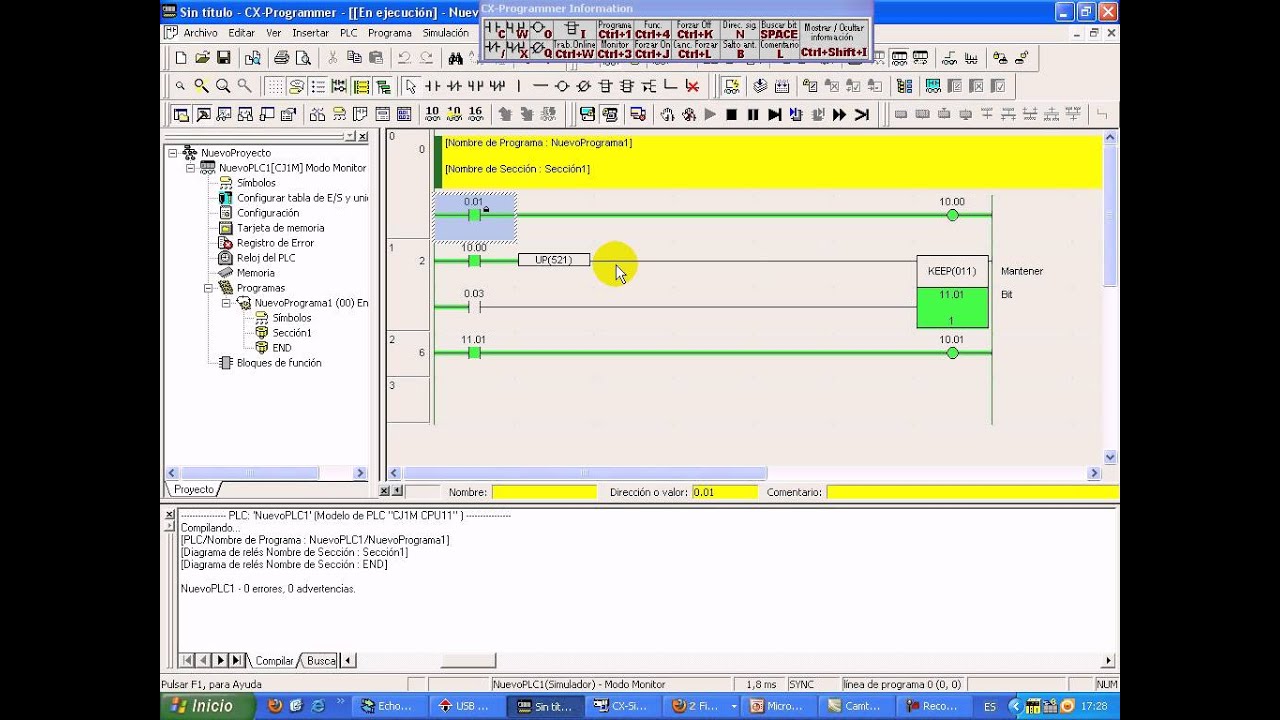Switch to the Compilar output tab
Screen dimensions: 1280x720
pyautogui.click(x=274, y=660)
